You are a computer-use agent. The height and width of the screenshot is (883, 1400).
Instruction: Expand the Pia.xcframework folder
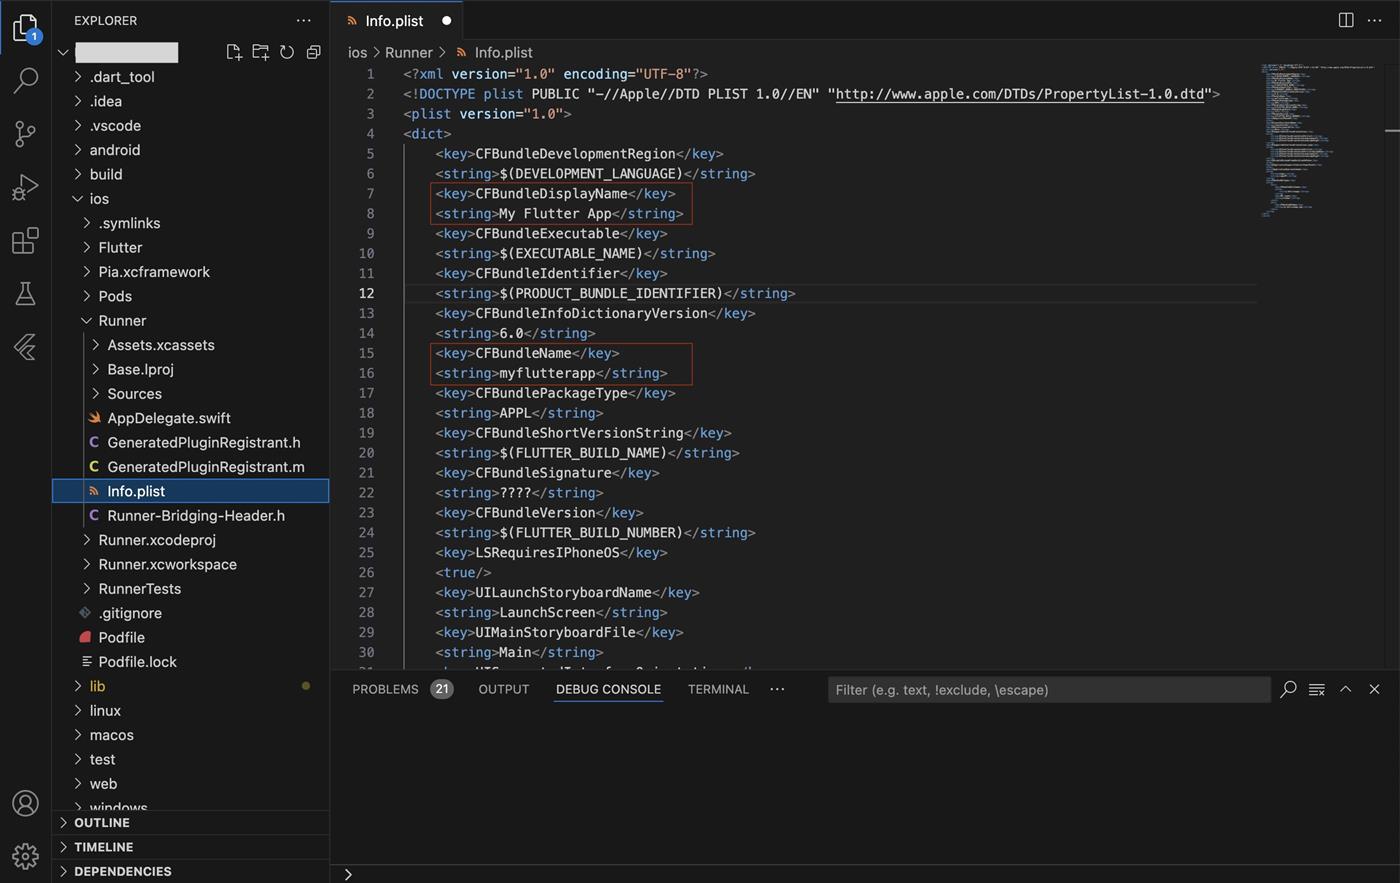click(190, 272)
